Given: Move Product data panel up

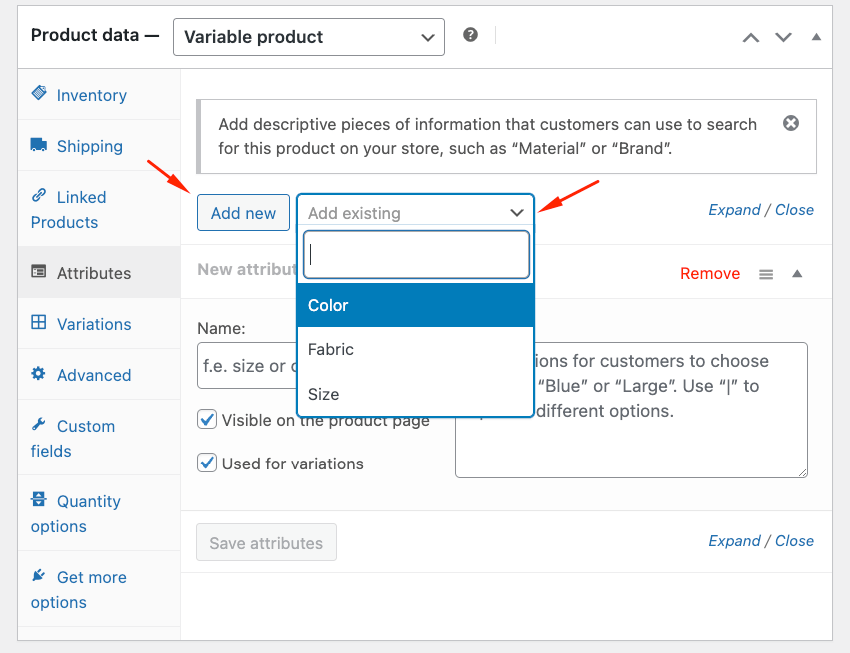Looking at the screenshot, I should tap(751, 37).
